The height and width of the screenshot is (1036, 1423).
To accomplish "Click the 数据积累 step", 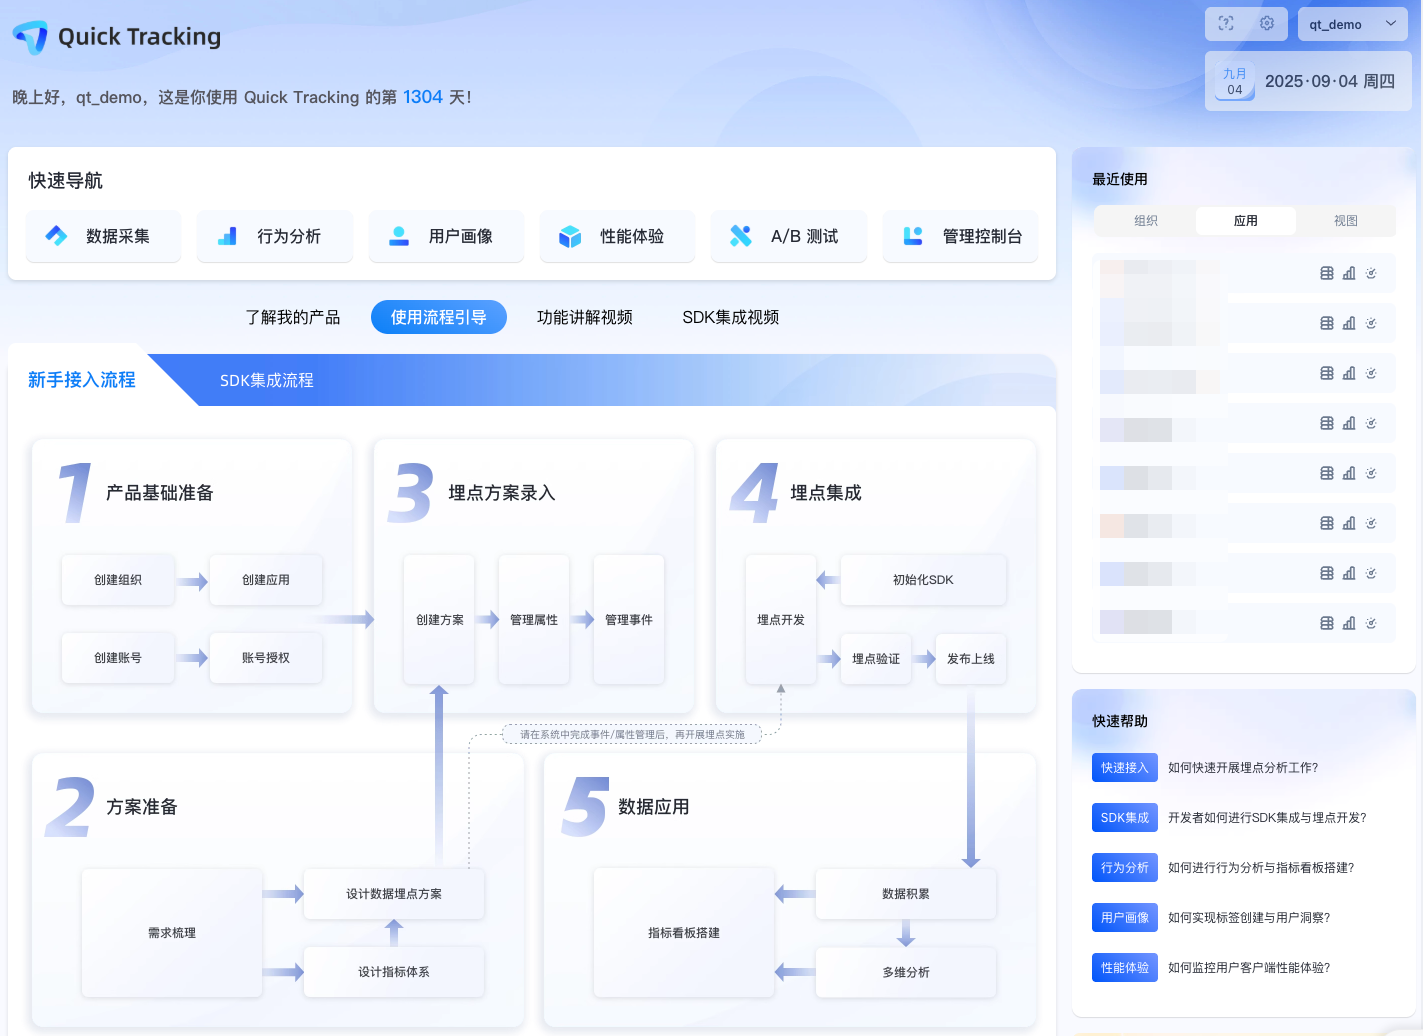I will point(906,894).
